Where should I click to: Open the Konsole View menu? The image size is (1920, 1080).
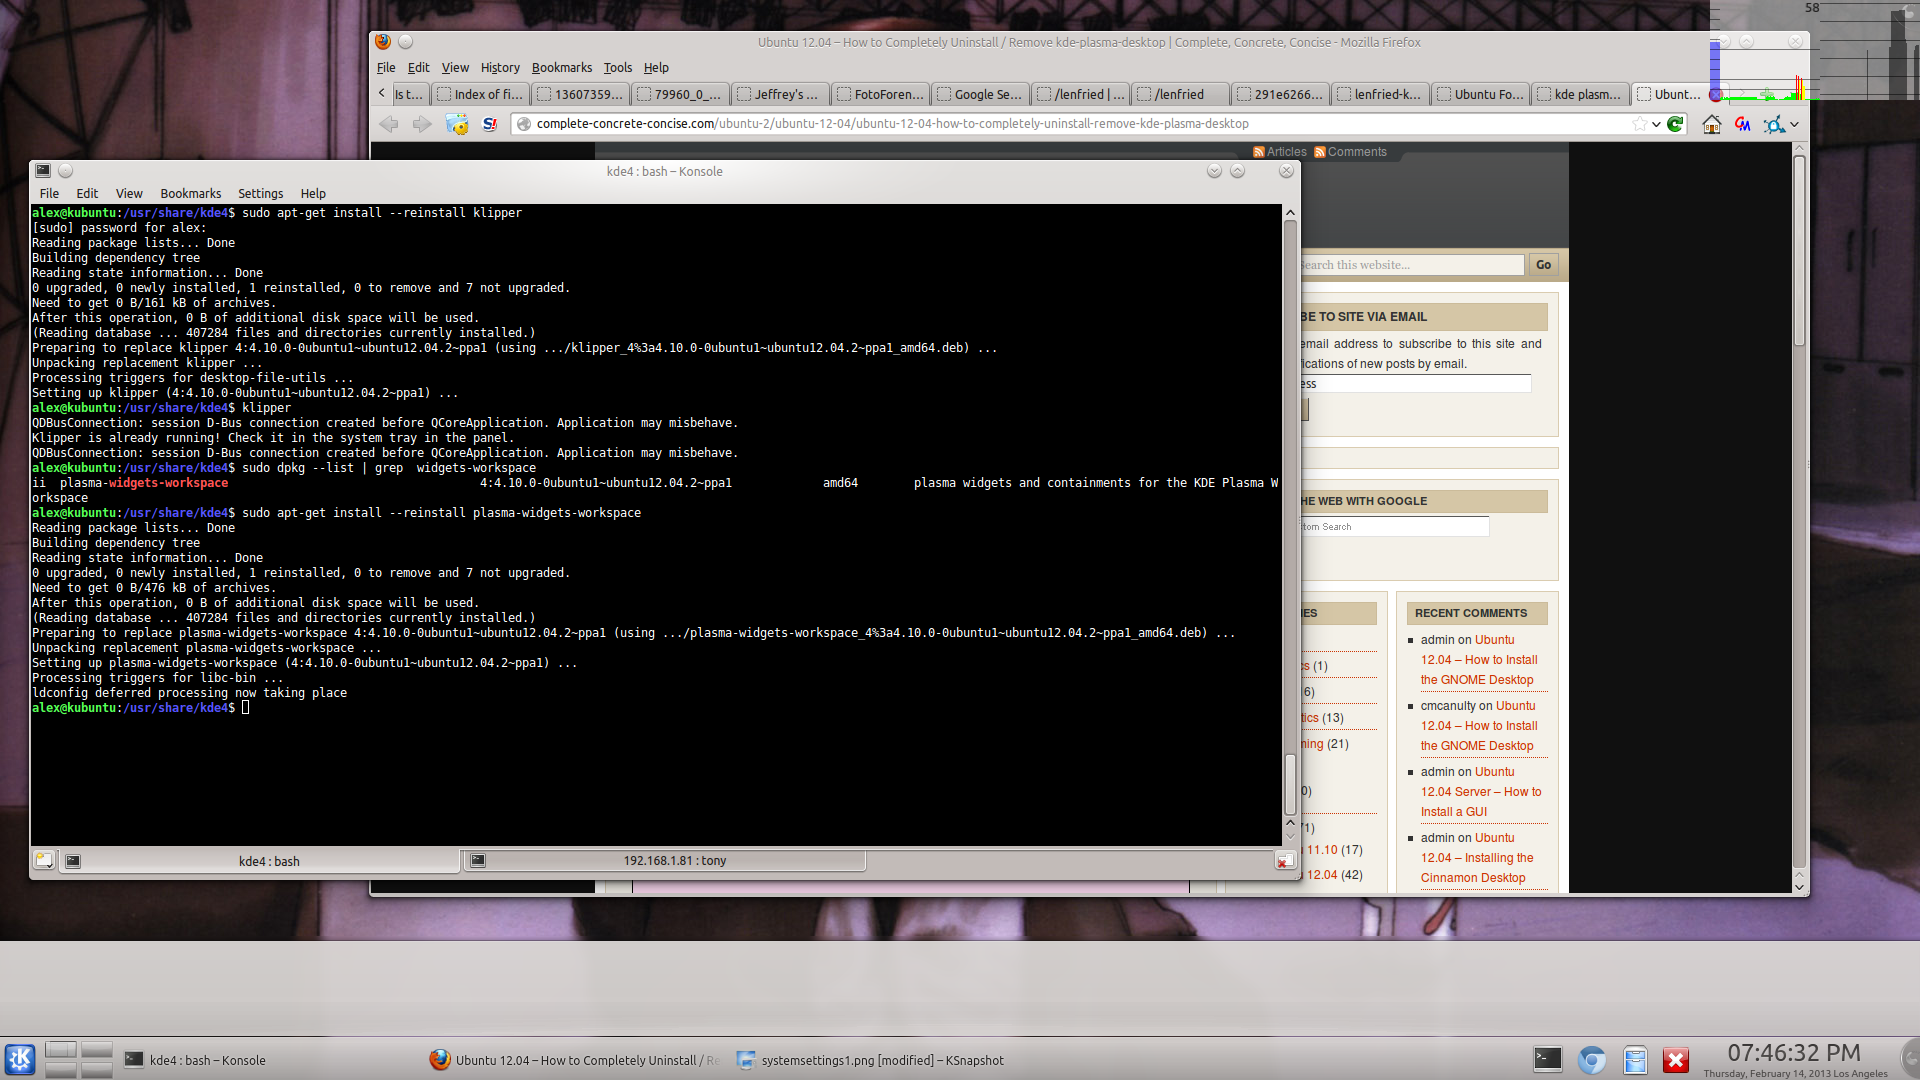click(129, 193)
